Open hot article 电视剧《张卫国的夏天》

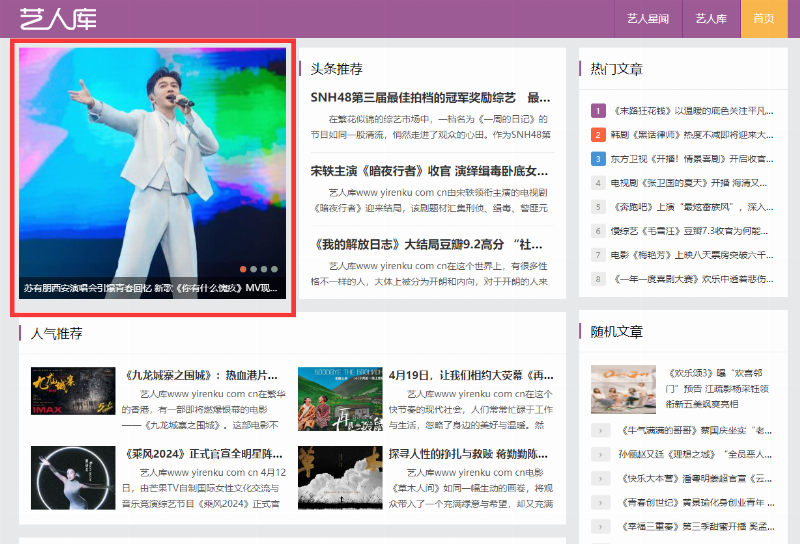click(x=689, y=183)
